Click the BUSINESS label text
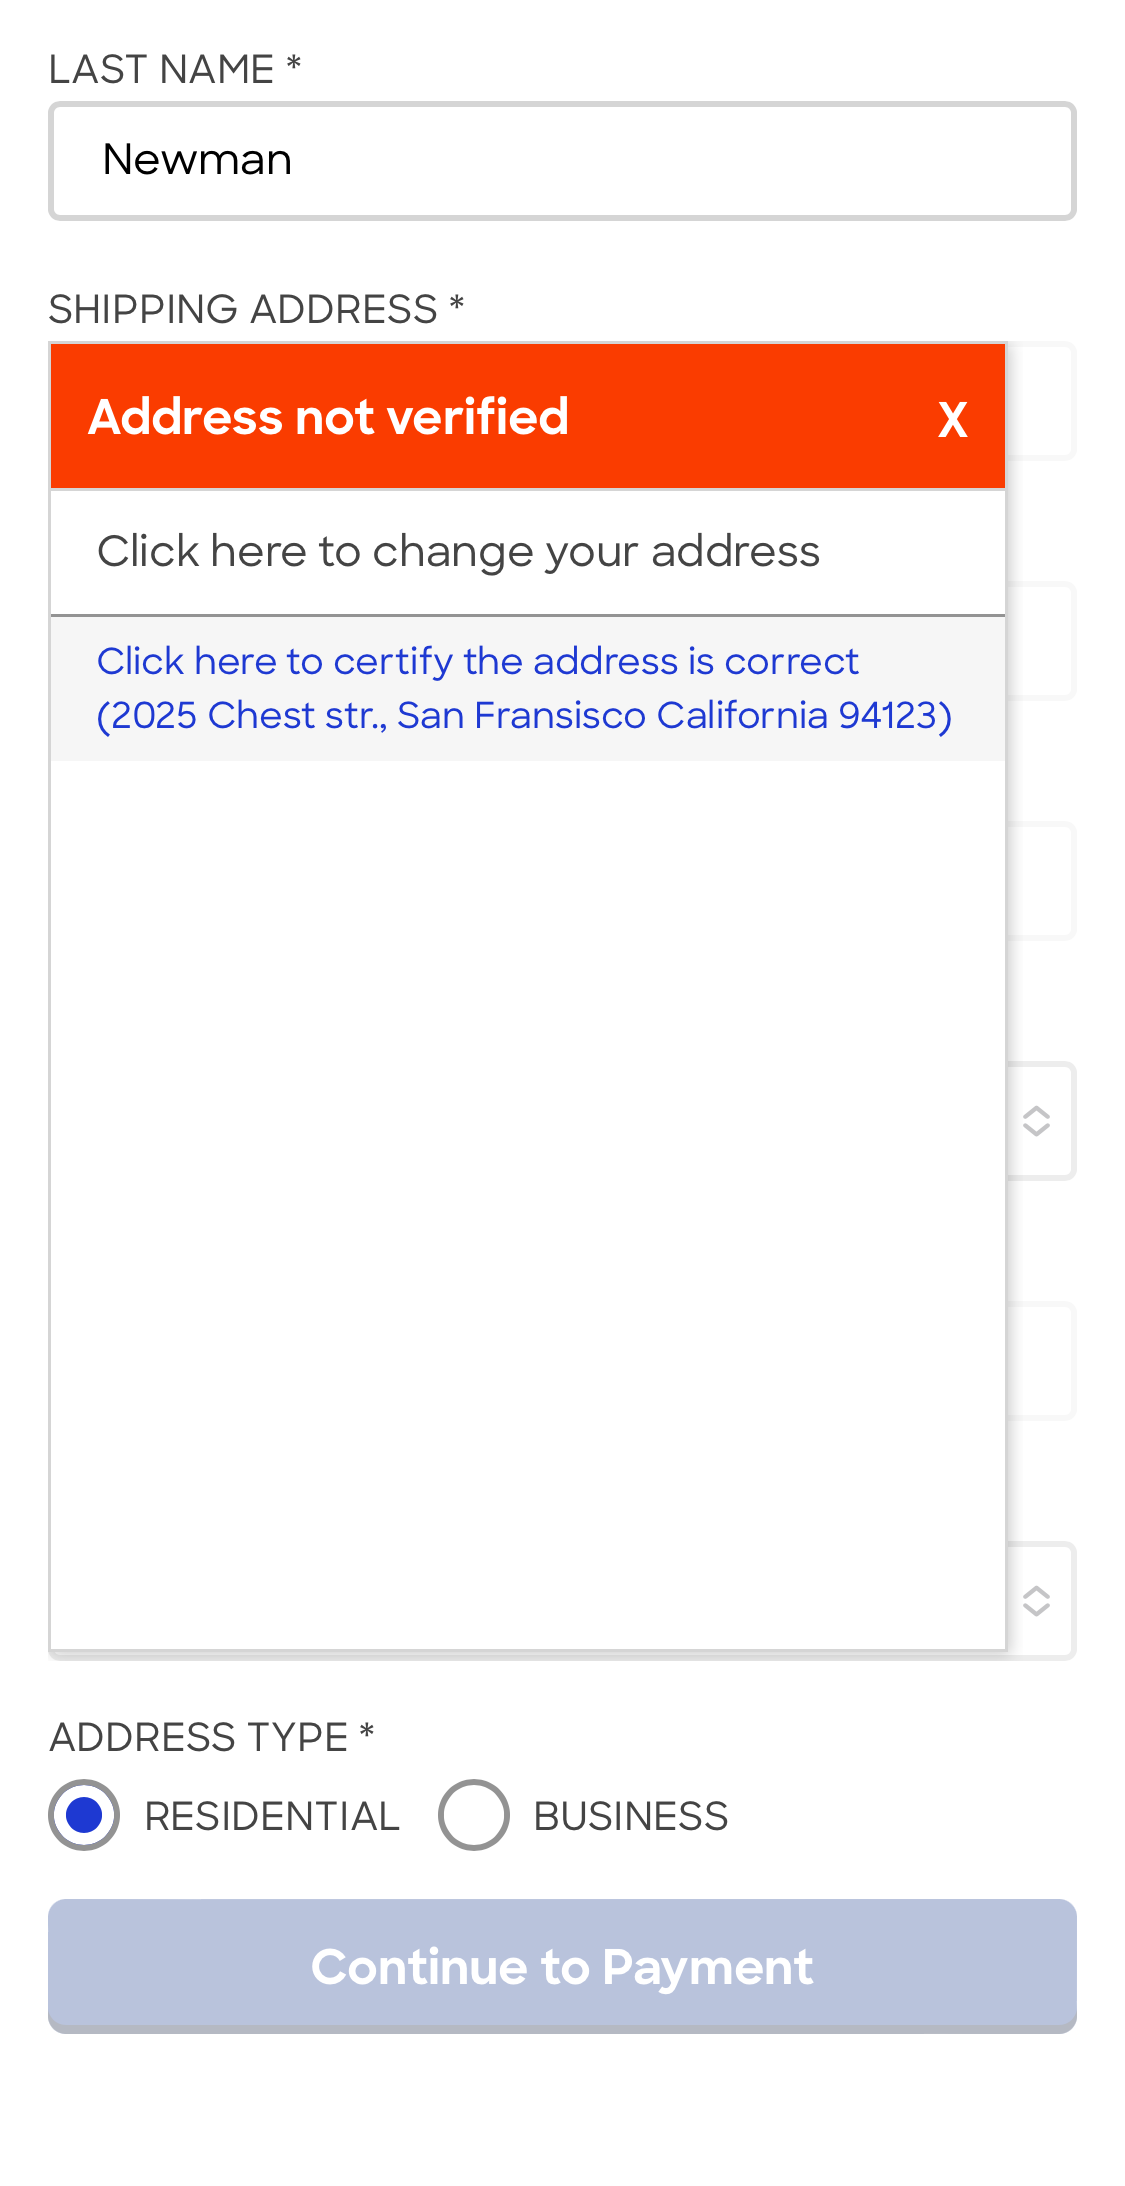The height and width of the screenshot is (2186, 1125). (630, 1816)
